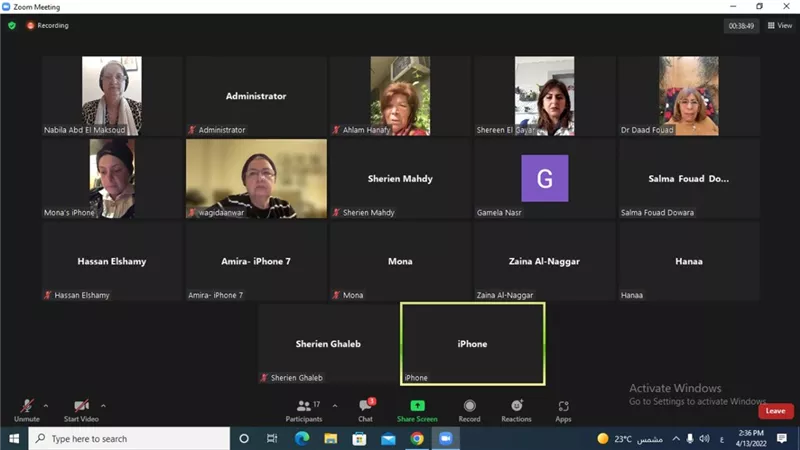
Task: Click Sherien Mahdy's muted mic icon
Action: point(336,213)
